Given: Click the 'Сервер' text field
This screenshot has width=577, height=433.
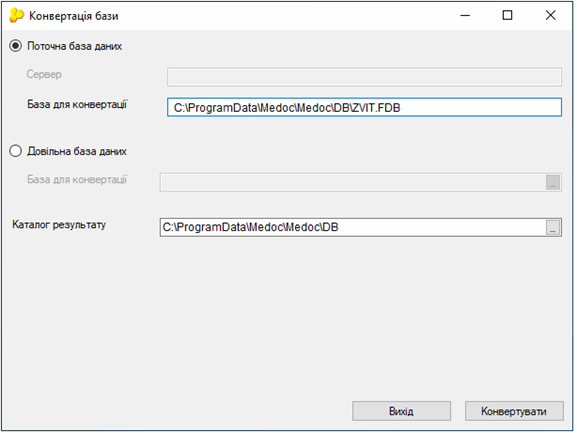Looking at the screenshot, I should tap(364, 77).
